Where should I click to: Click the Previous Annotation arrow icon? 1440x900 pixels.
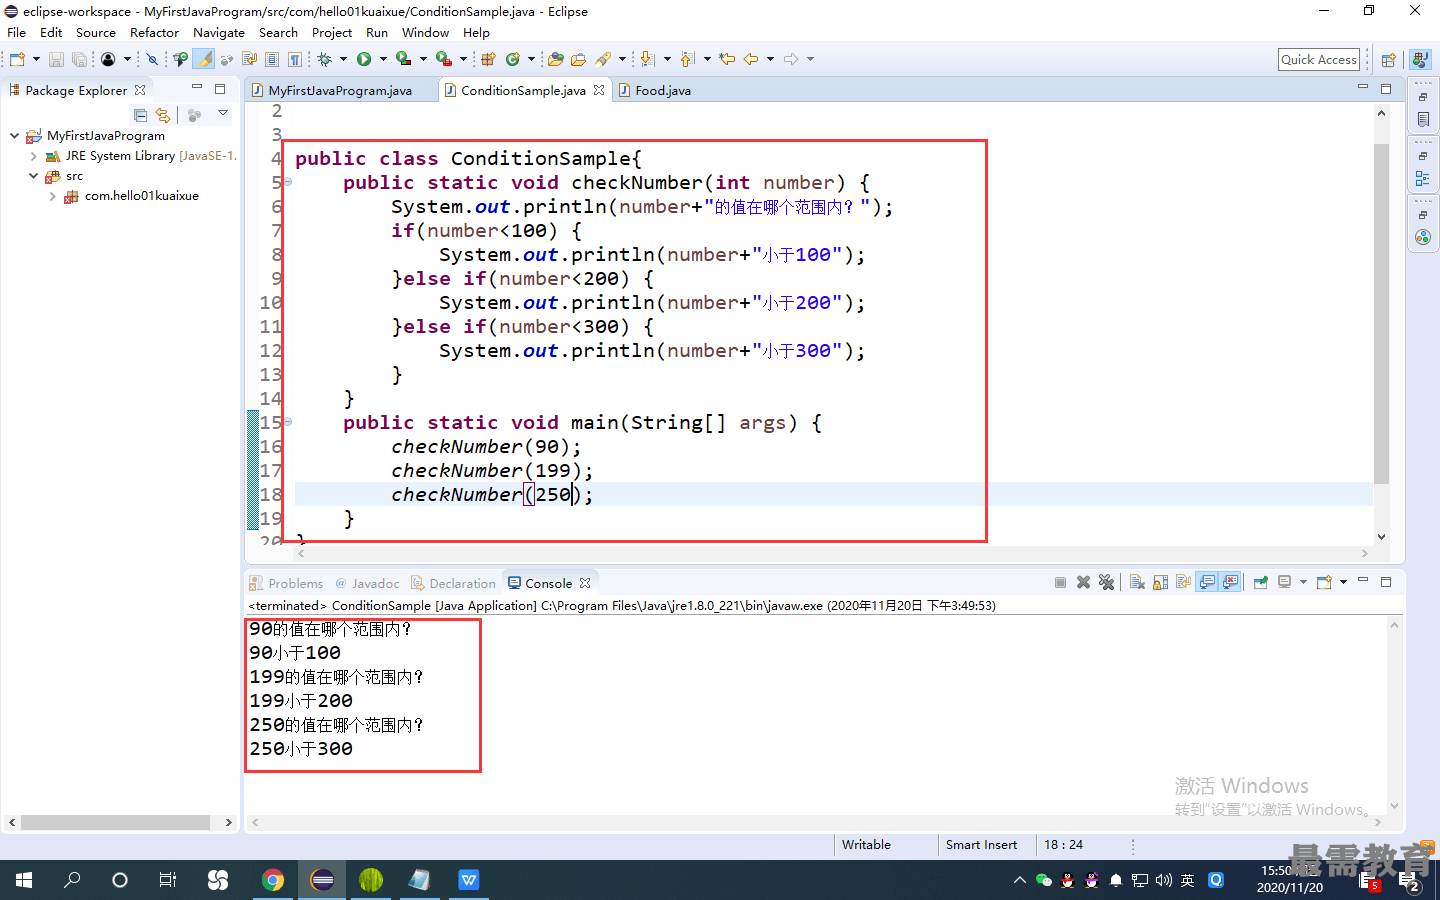pyautogui.click(x=687, y=59)
